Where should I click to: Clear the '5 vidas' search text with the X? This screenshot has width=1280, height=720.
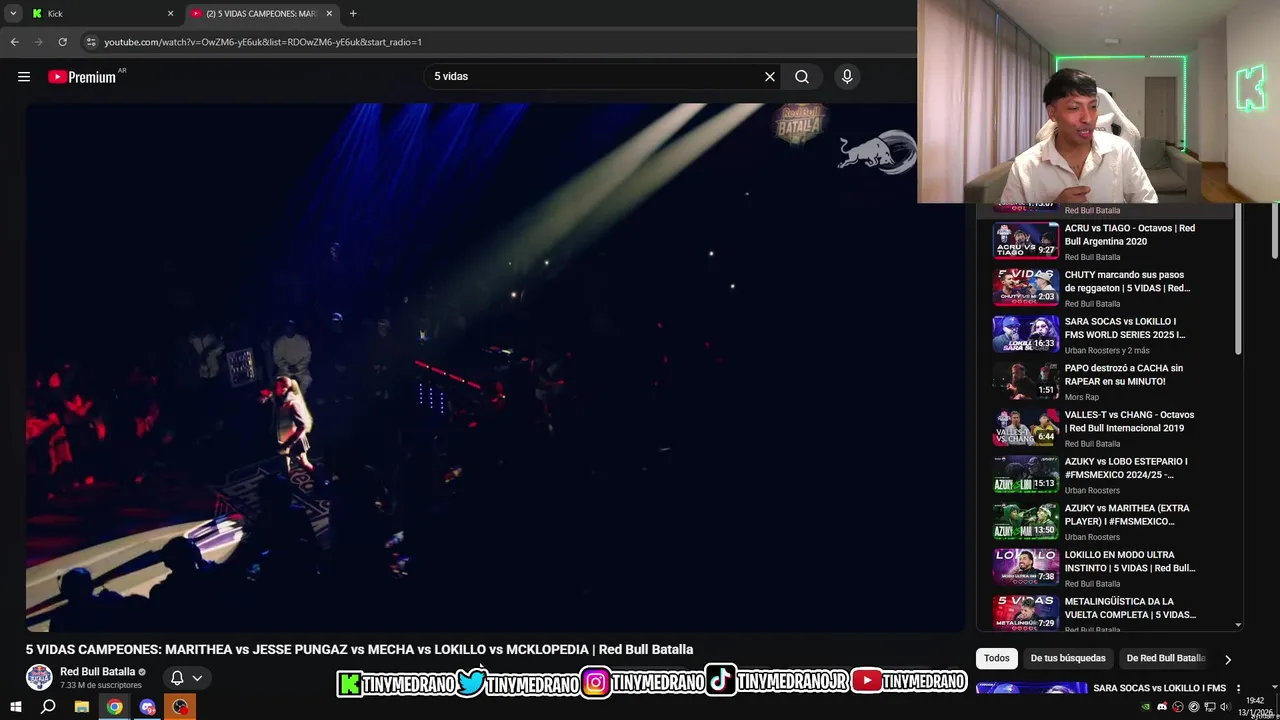770,76
